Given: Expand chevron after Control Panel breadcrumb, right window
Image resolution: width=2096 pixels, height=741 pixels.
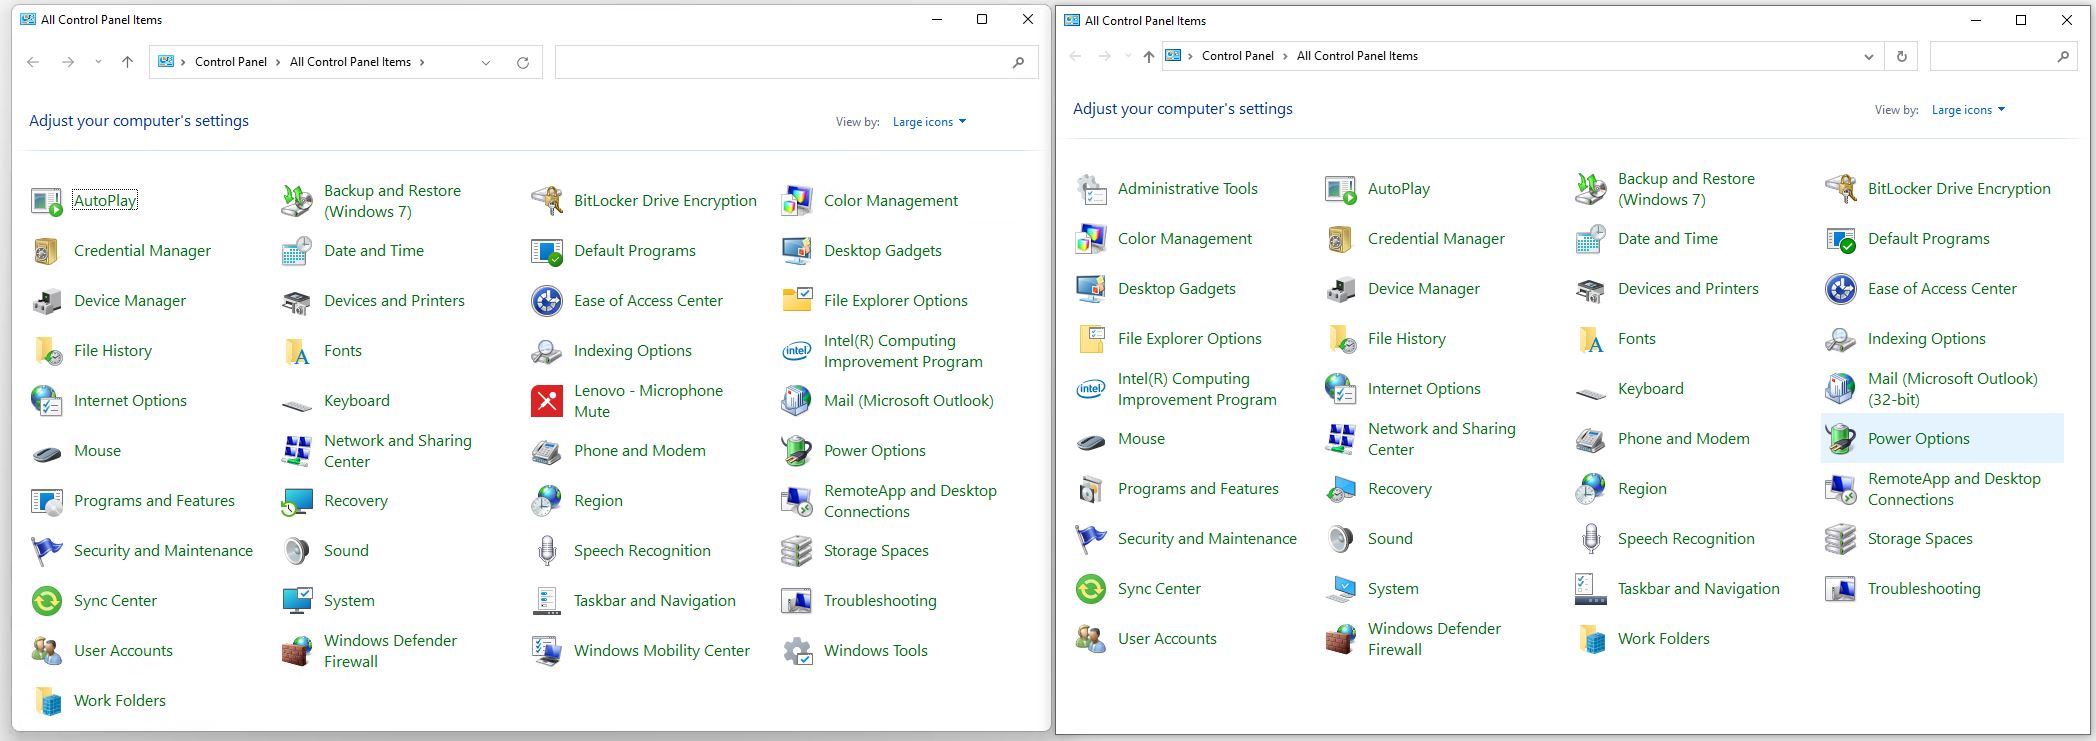Looking at the screenshot, I should coord(1285,56).
